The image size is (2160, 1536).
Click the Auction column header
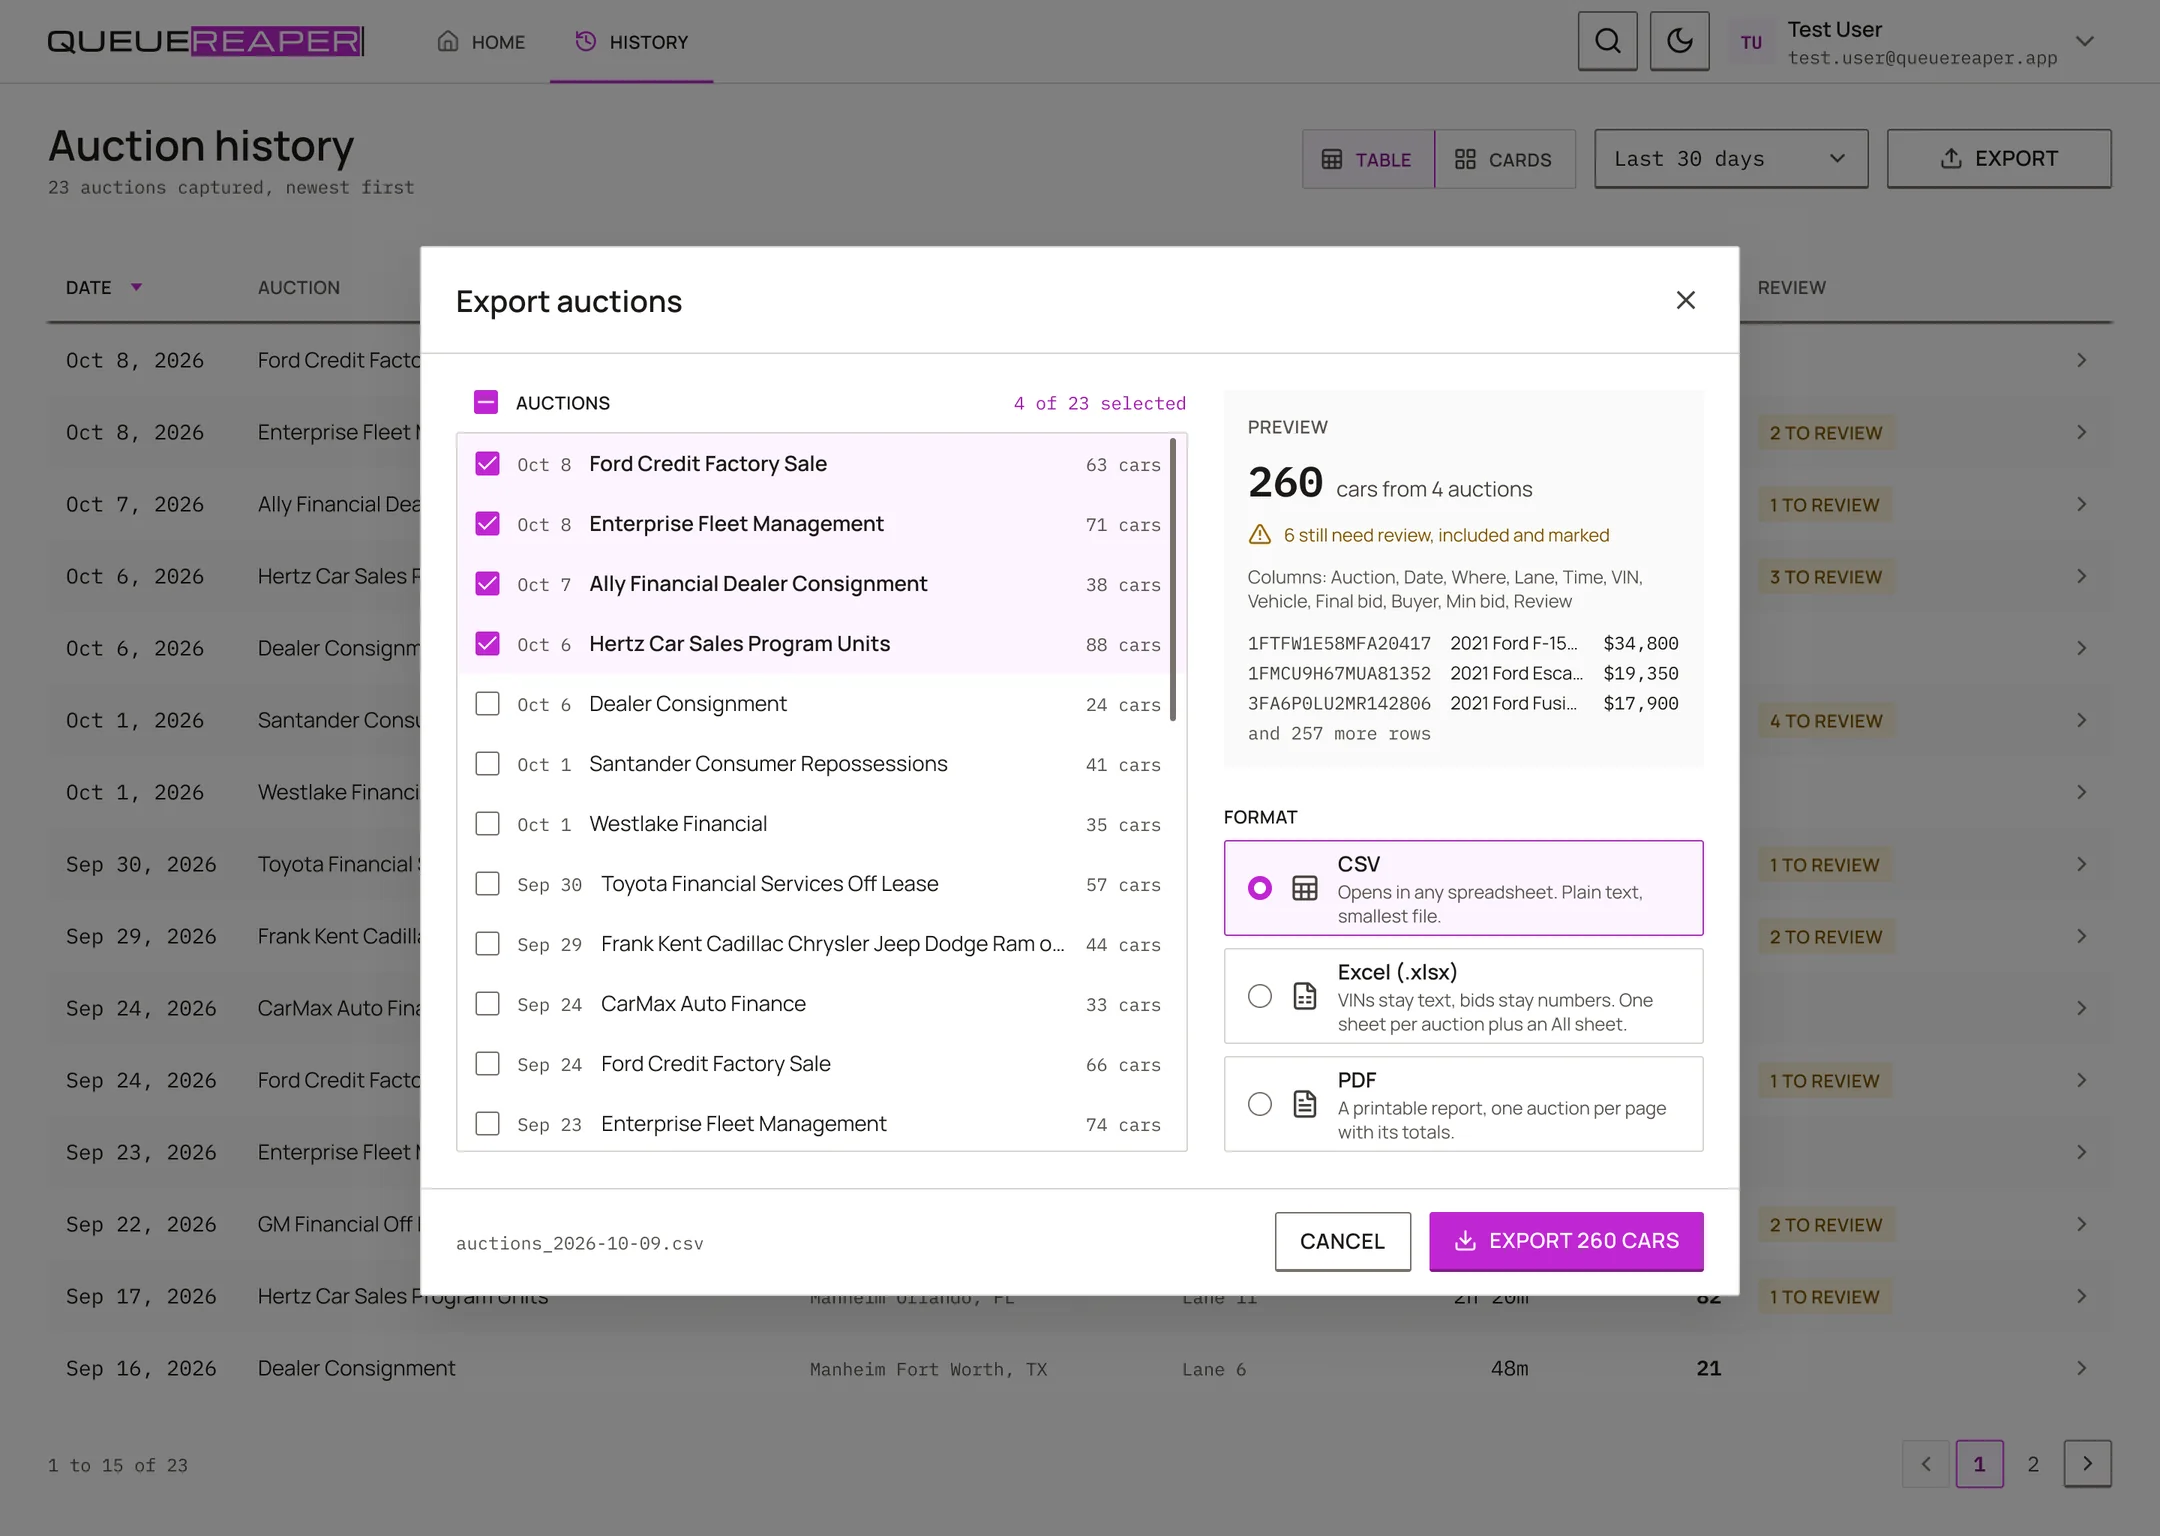click(299, 288)
